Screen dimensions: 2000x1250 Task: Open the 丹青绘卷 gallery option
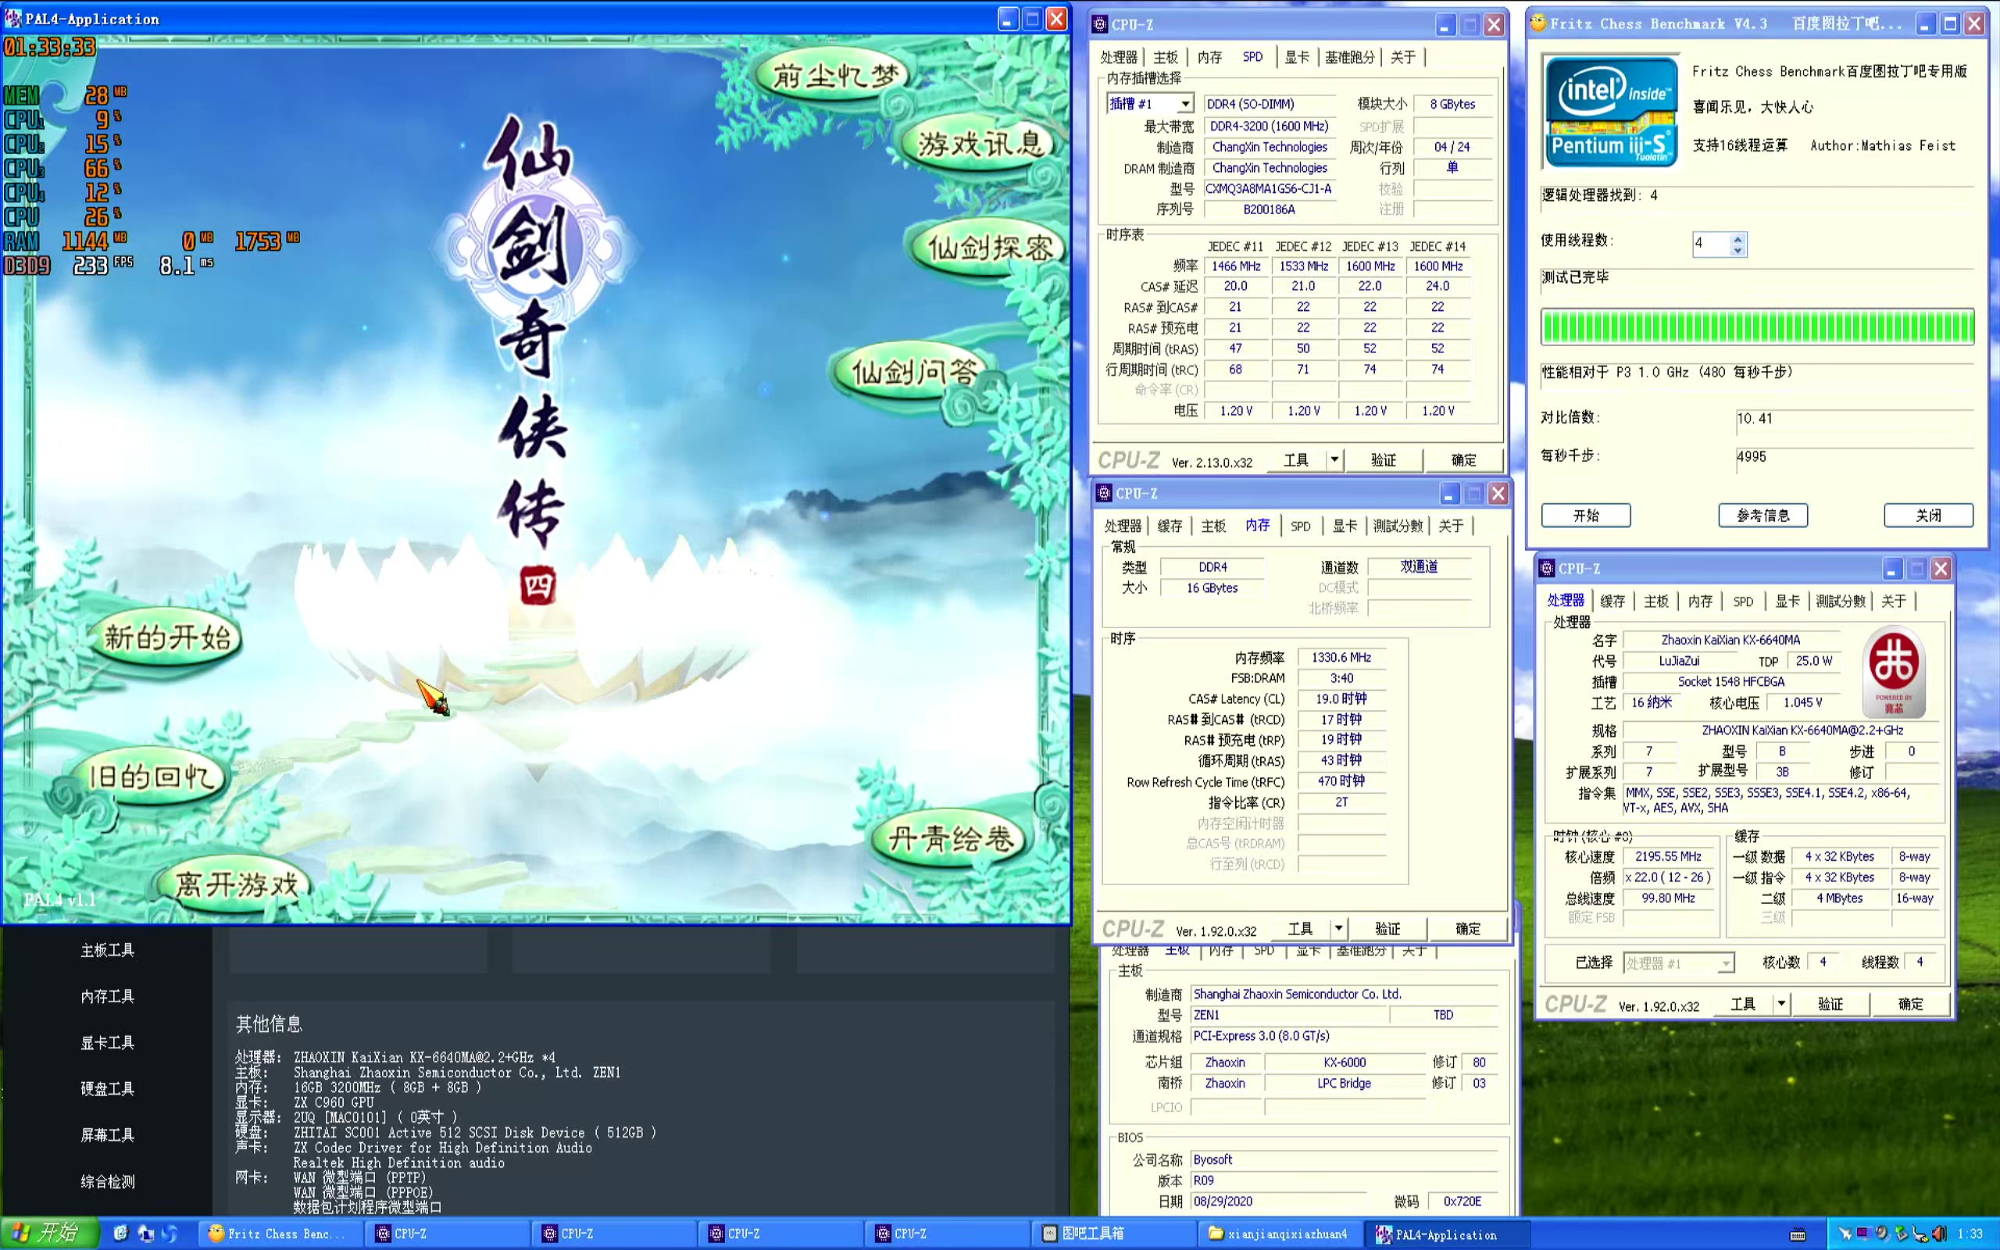coord(950,838)
